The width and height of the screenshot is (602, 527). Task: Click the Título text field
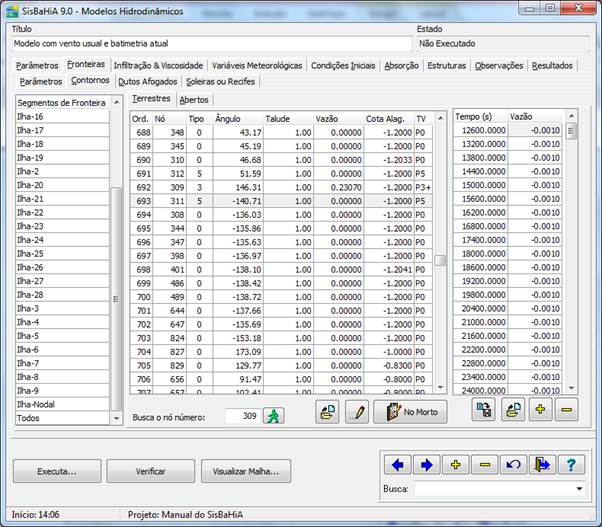212,43
